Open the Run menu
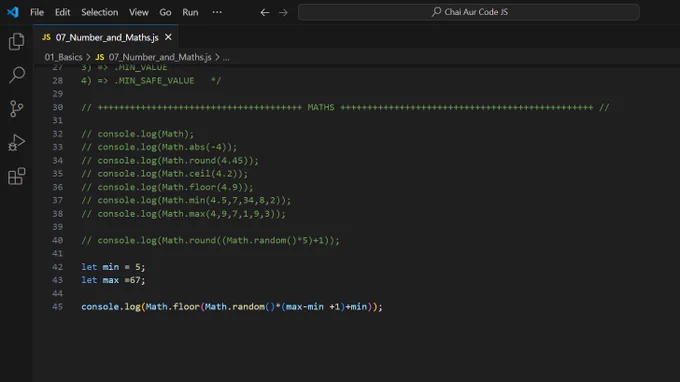The image size is (680, 382). click(x=190, y=12)
